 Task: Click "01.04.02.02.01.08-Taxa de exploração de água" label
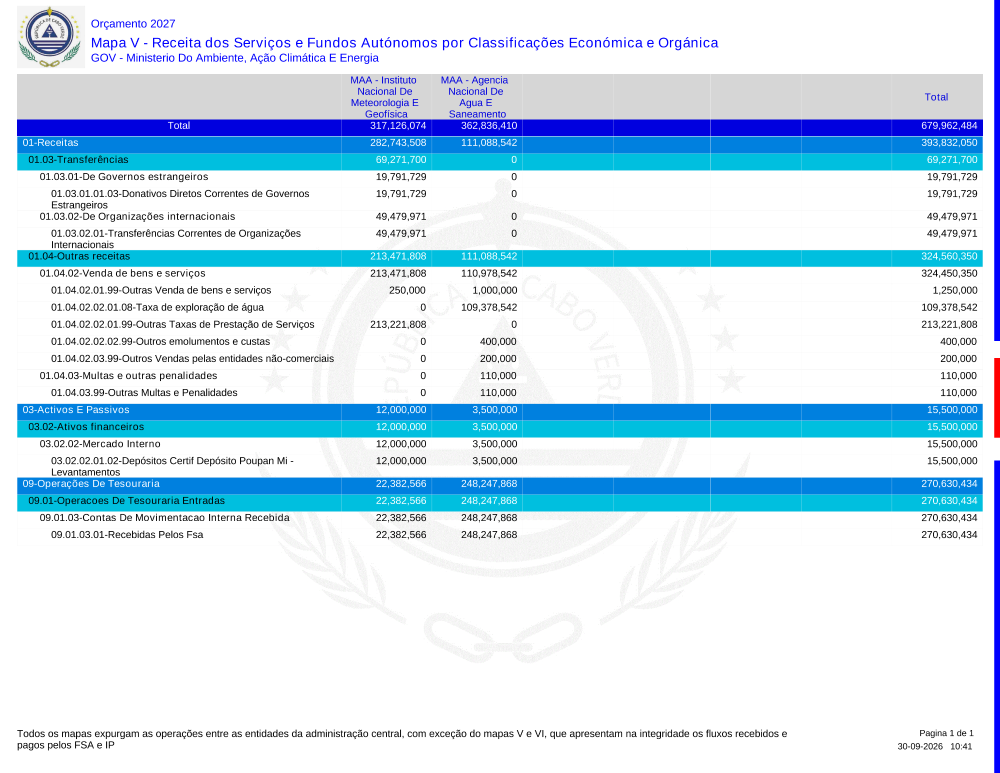pyautogui.click(x=158, y=308)
